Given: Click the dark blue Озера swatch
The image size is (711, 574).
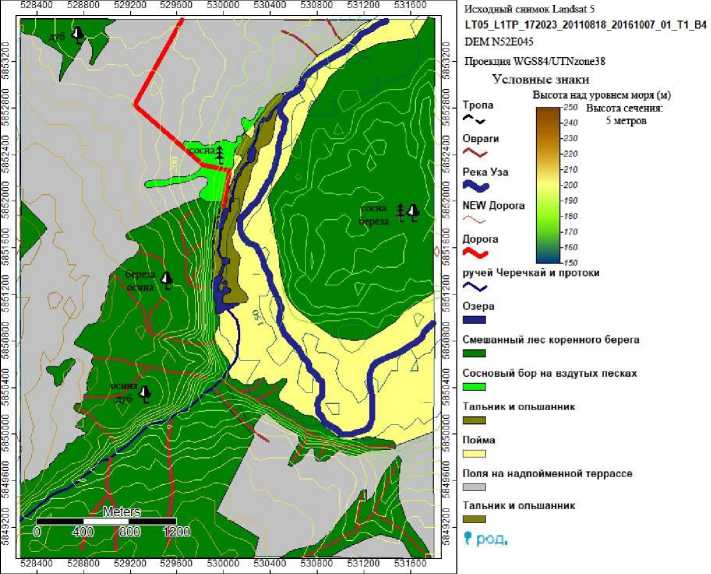Looking at the screenshot, I should (475, 320).
